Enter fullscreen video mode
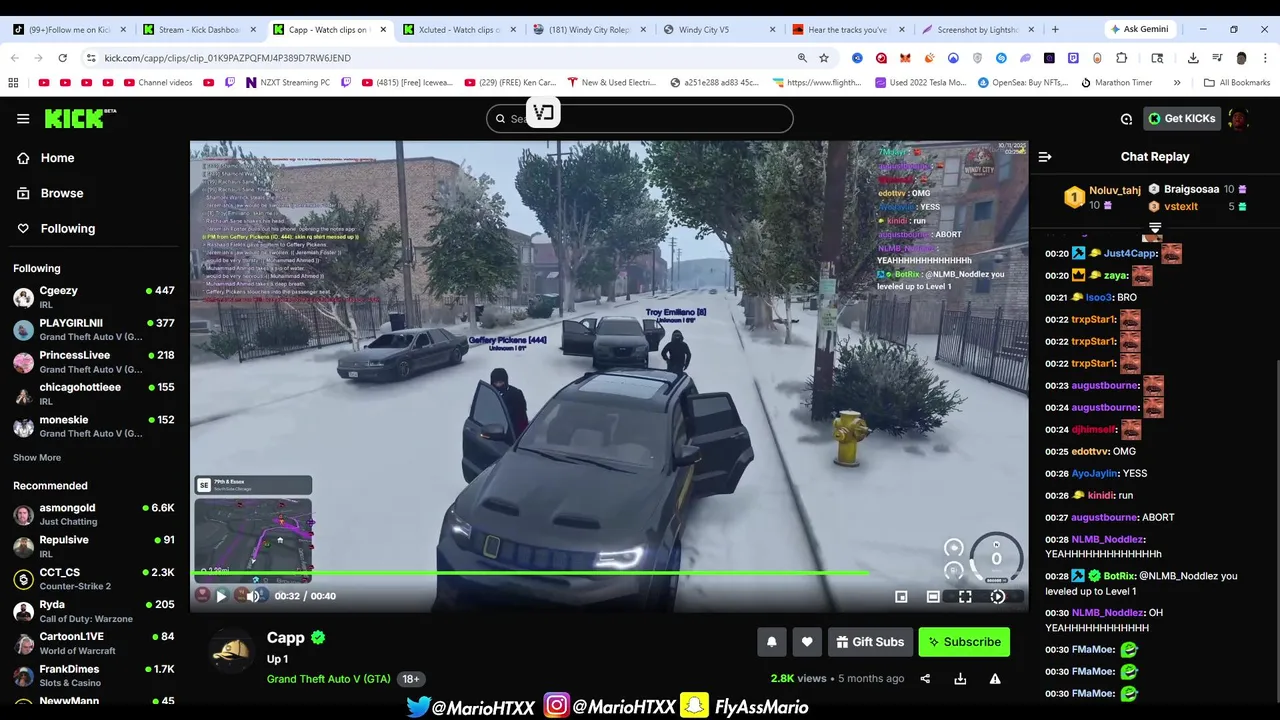Screen dimensions: 1280x720 (965, 597)
